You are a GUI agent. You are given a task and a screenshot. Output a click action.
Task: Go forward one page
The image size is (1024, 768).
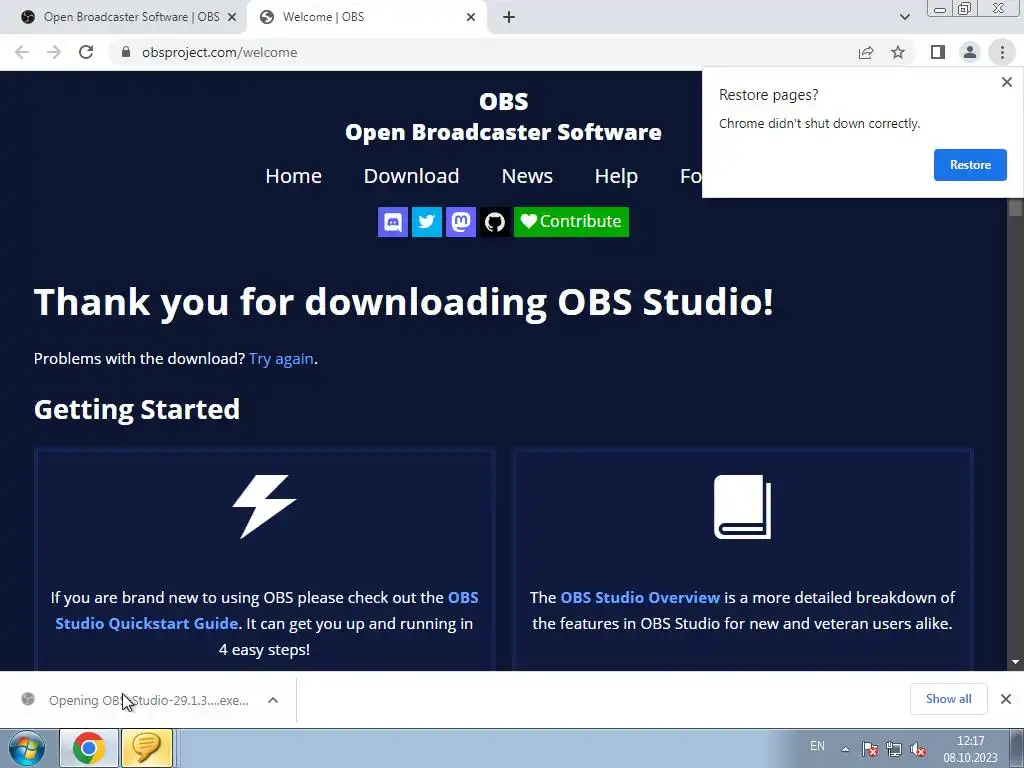pos(54,52)
